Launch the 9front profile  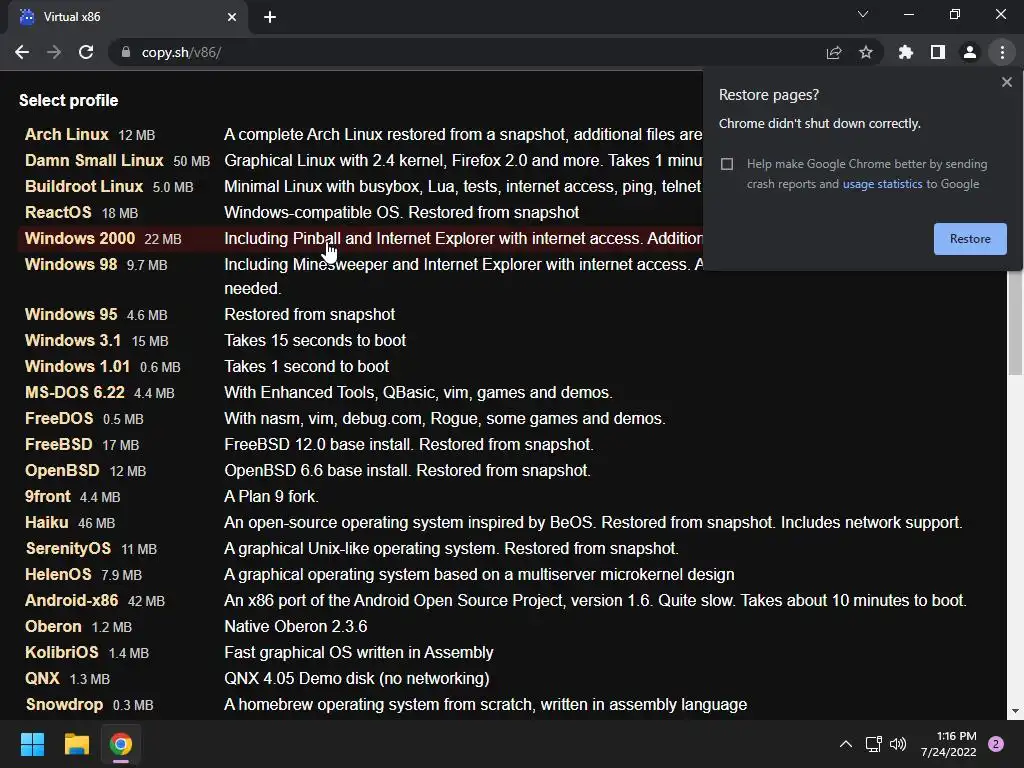tap(48, 498)
